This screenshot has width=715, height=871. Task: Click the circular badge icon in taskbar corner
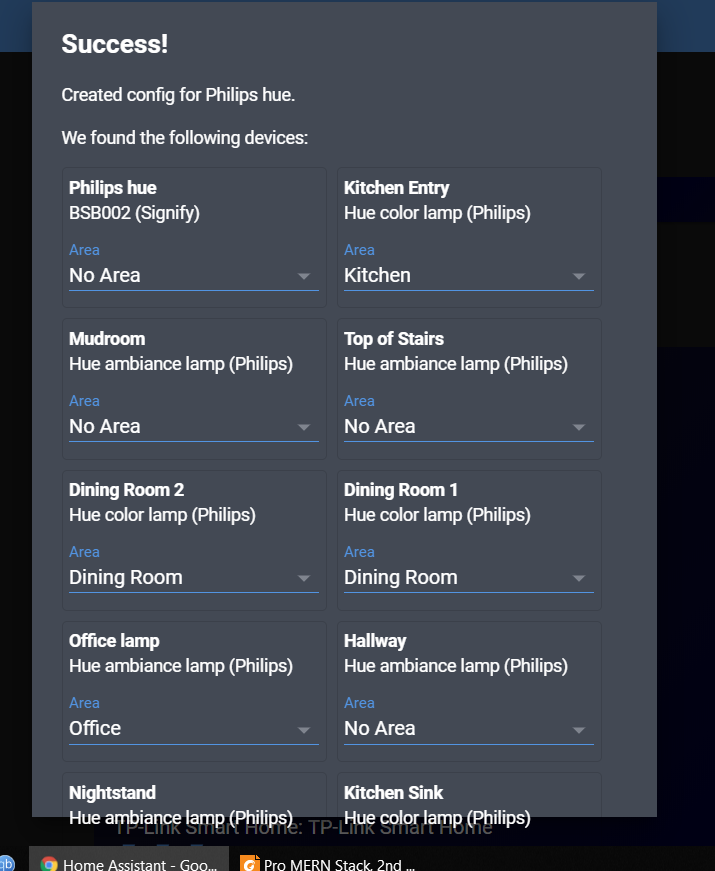(8, 862)
